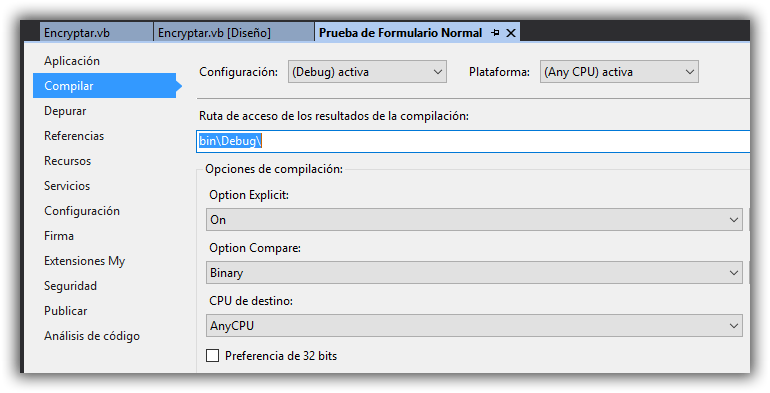
Task: Switch to the Encryptar.vb tab
Action: (x=96, y=33)
